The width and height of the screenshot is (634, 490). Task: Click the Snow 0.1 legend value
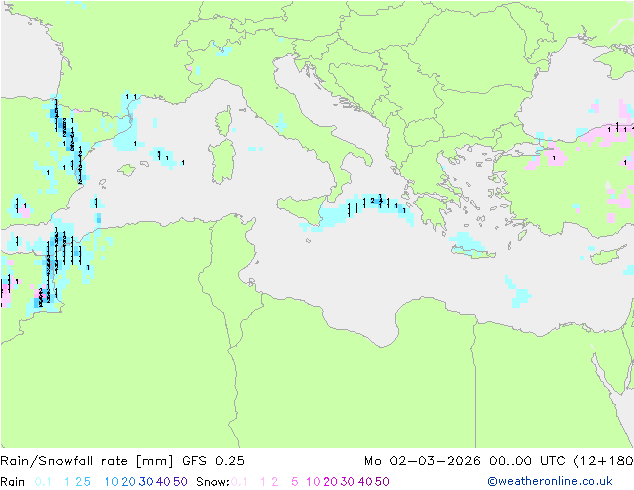[239, 482]
